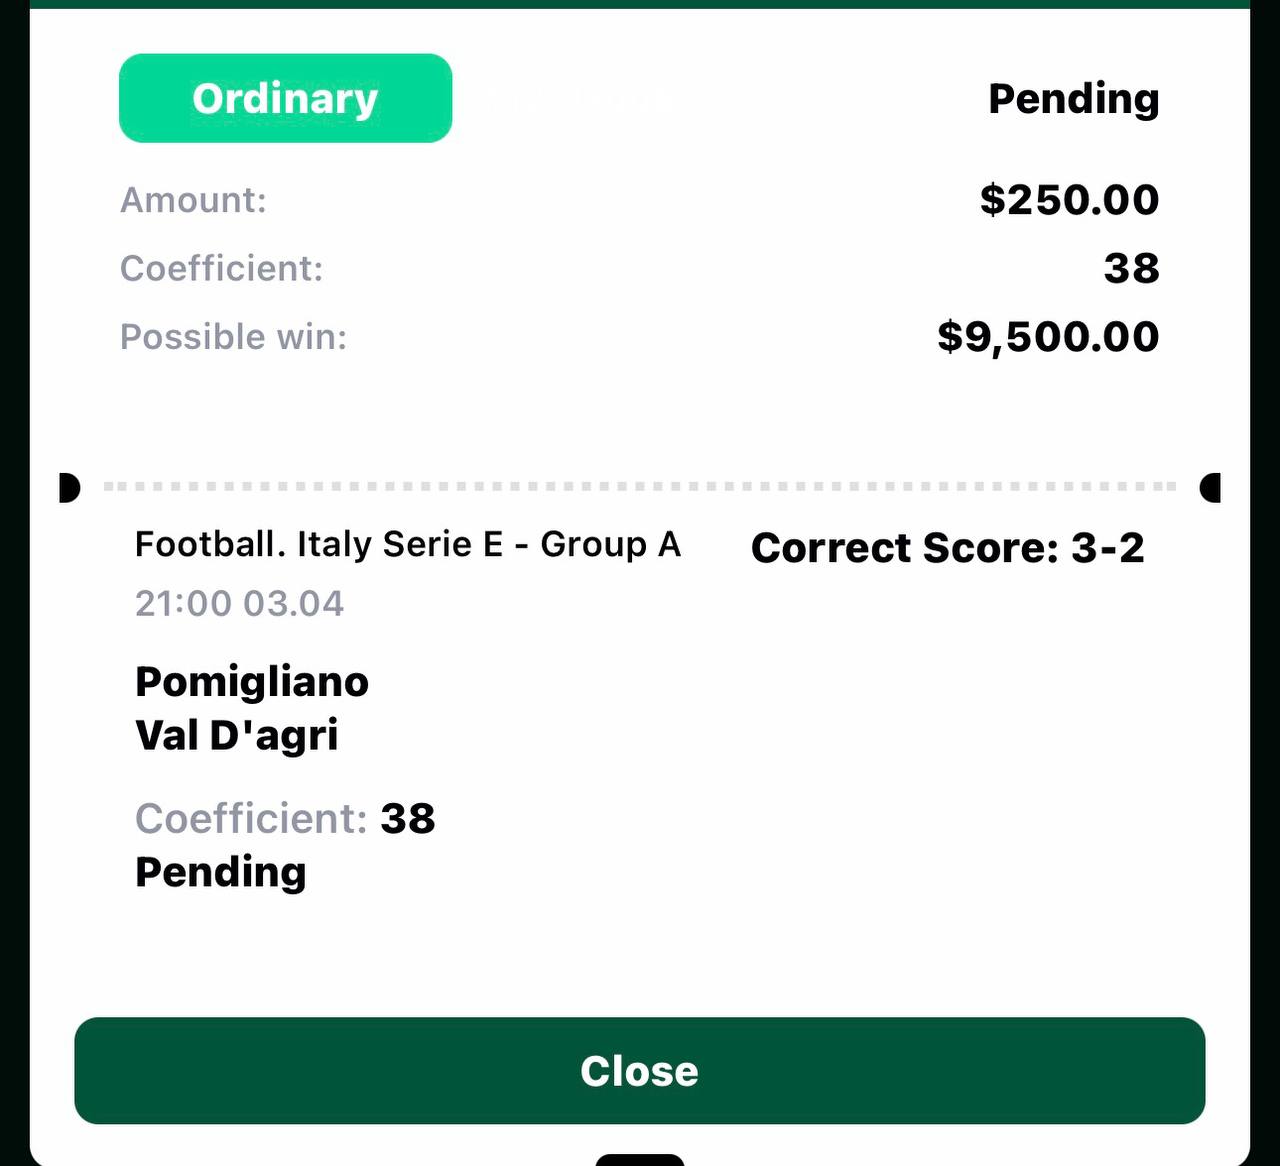Viewport: 1280px width, 1166px height.
Task: Click the coefficient value 38 above Possible win
Action: 1131,268
